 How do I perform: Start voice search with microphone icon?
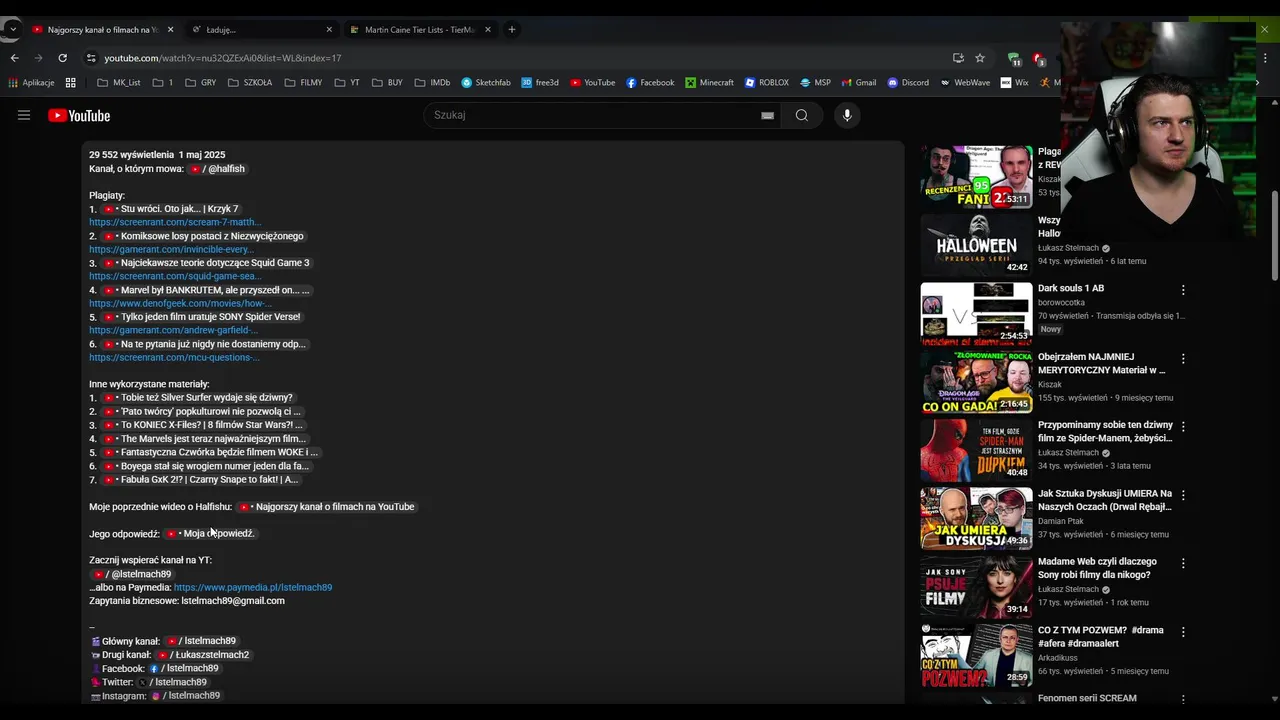click(x=847, y=115)
